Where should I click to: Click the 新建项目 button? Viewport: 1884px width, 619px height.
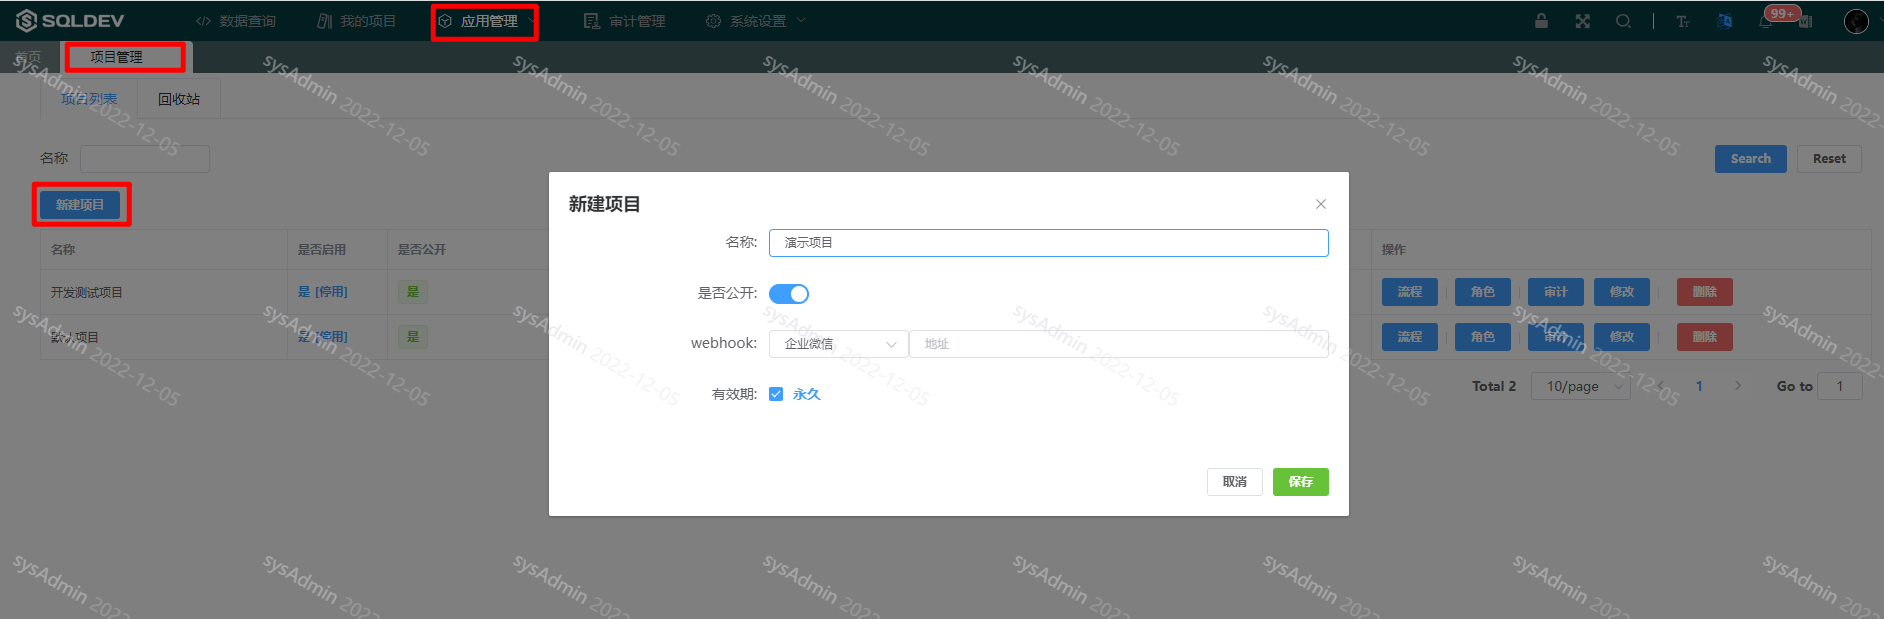[x=80, y=205]
